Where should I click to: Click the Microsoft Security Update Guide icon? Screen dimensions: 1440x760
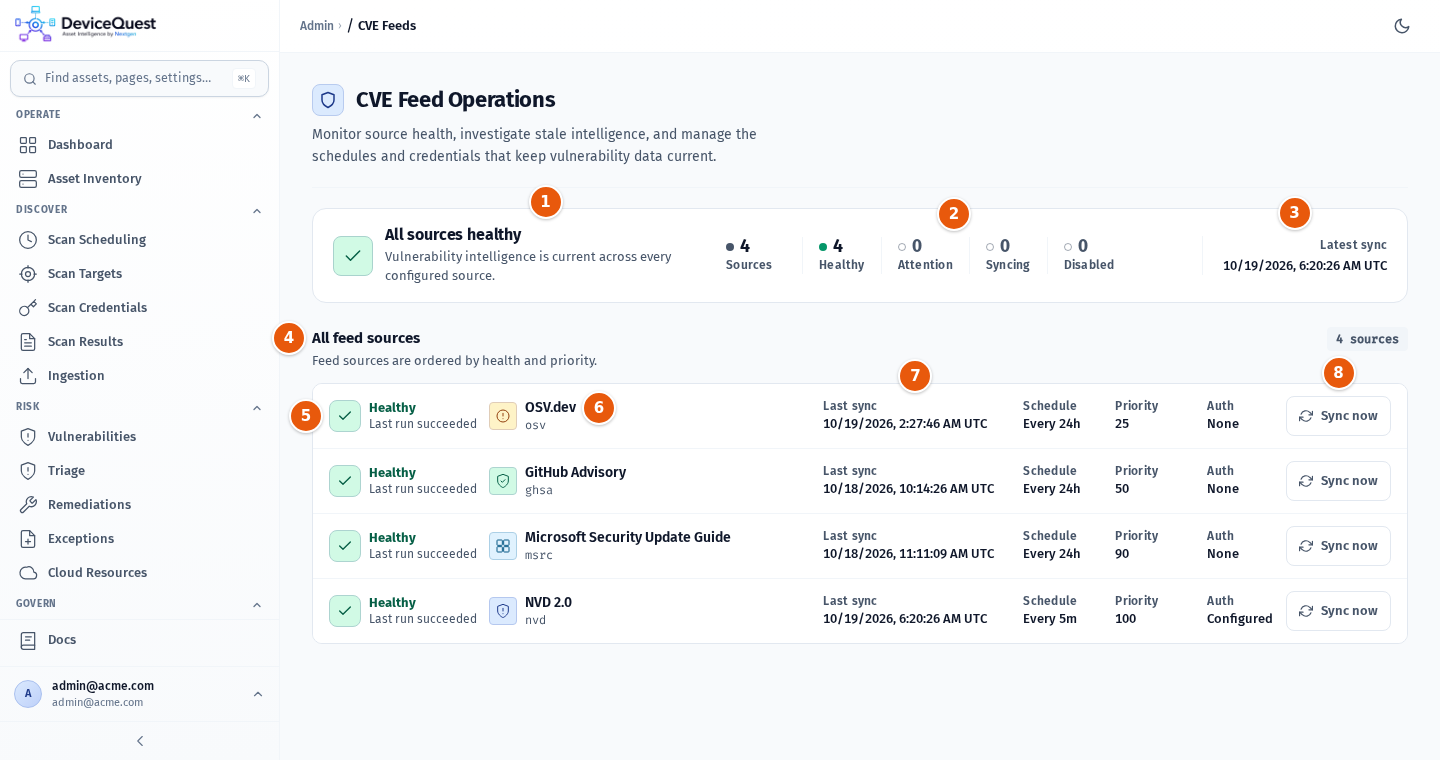[503, 546]
